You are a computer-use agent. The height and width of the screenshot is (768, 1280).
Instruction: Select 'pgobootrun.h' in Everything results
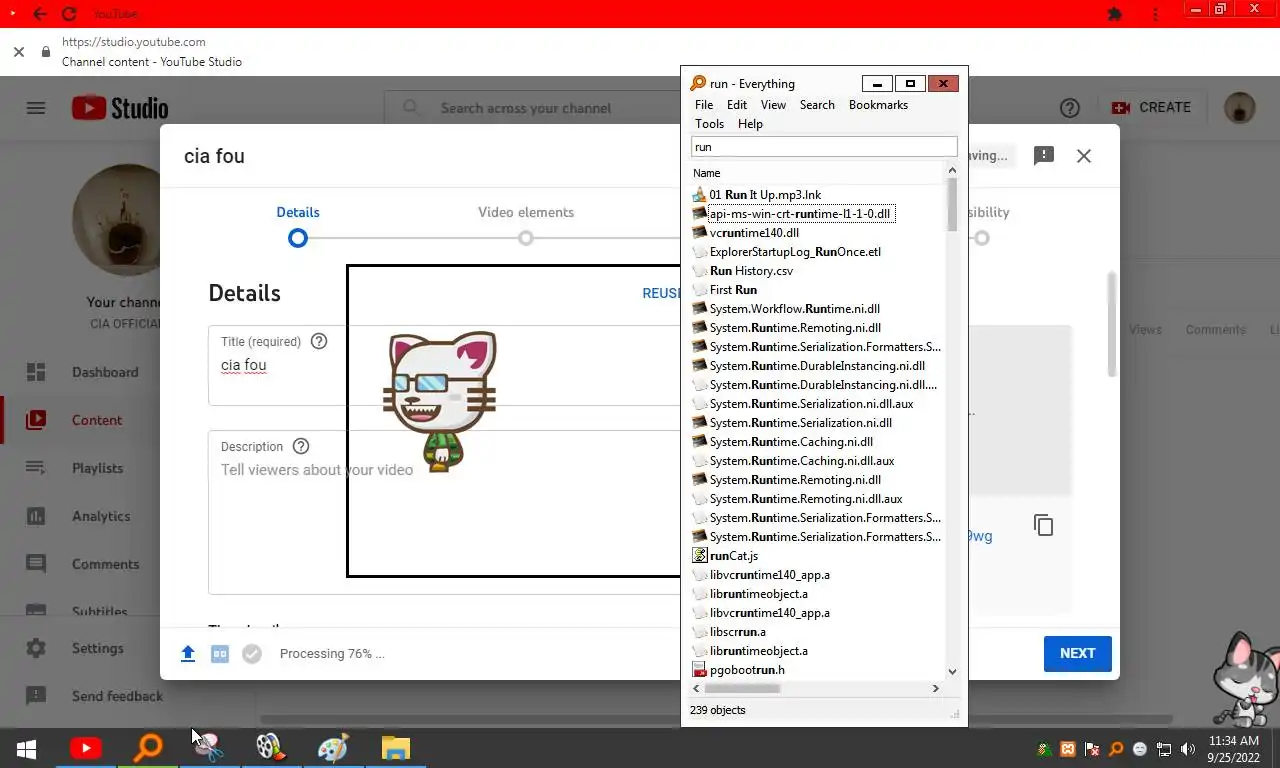pyautogui.click(x=747, y=670)
